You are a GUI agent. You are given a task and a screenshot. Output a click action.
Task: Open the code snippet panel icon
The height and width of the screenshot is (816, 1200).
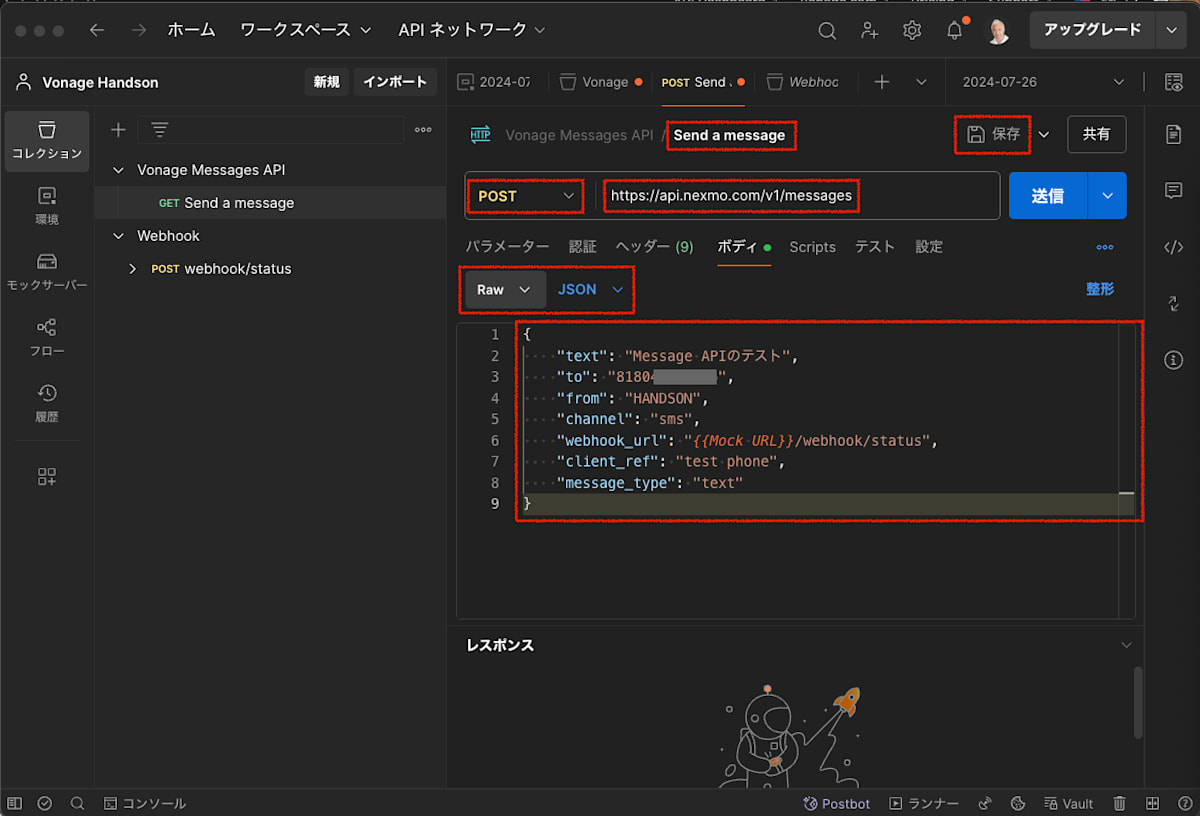point(1174,247)
